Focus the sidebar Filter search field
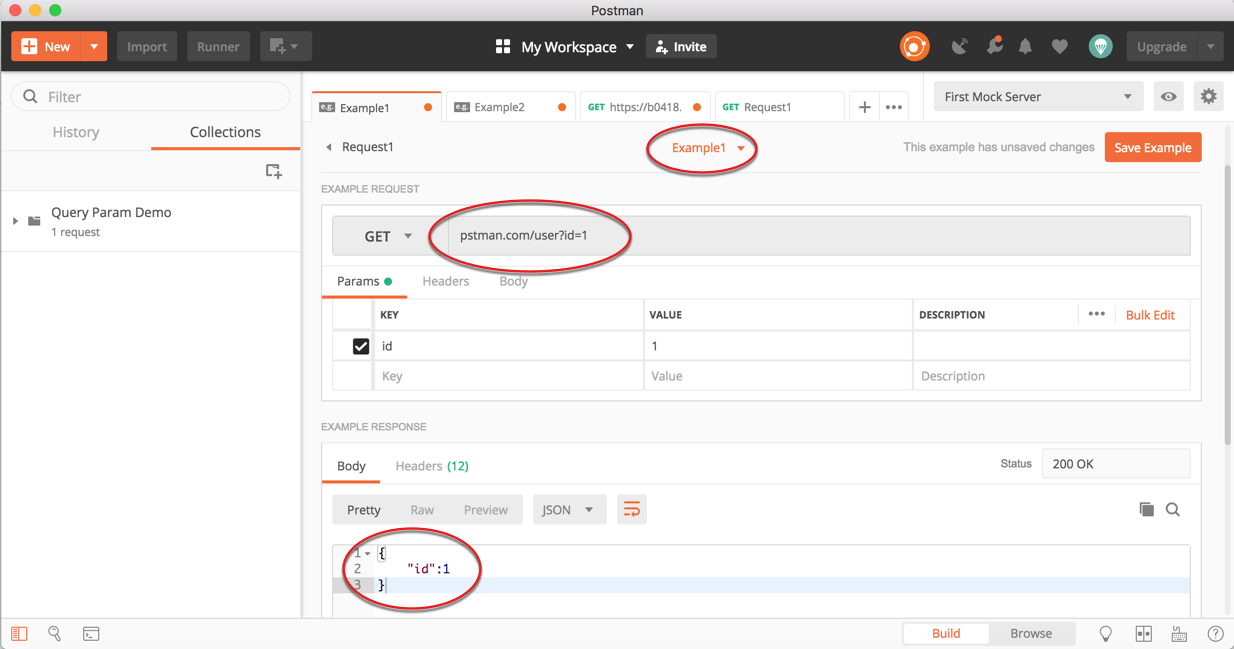 click(x=150, y=97)
